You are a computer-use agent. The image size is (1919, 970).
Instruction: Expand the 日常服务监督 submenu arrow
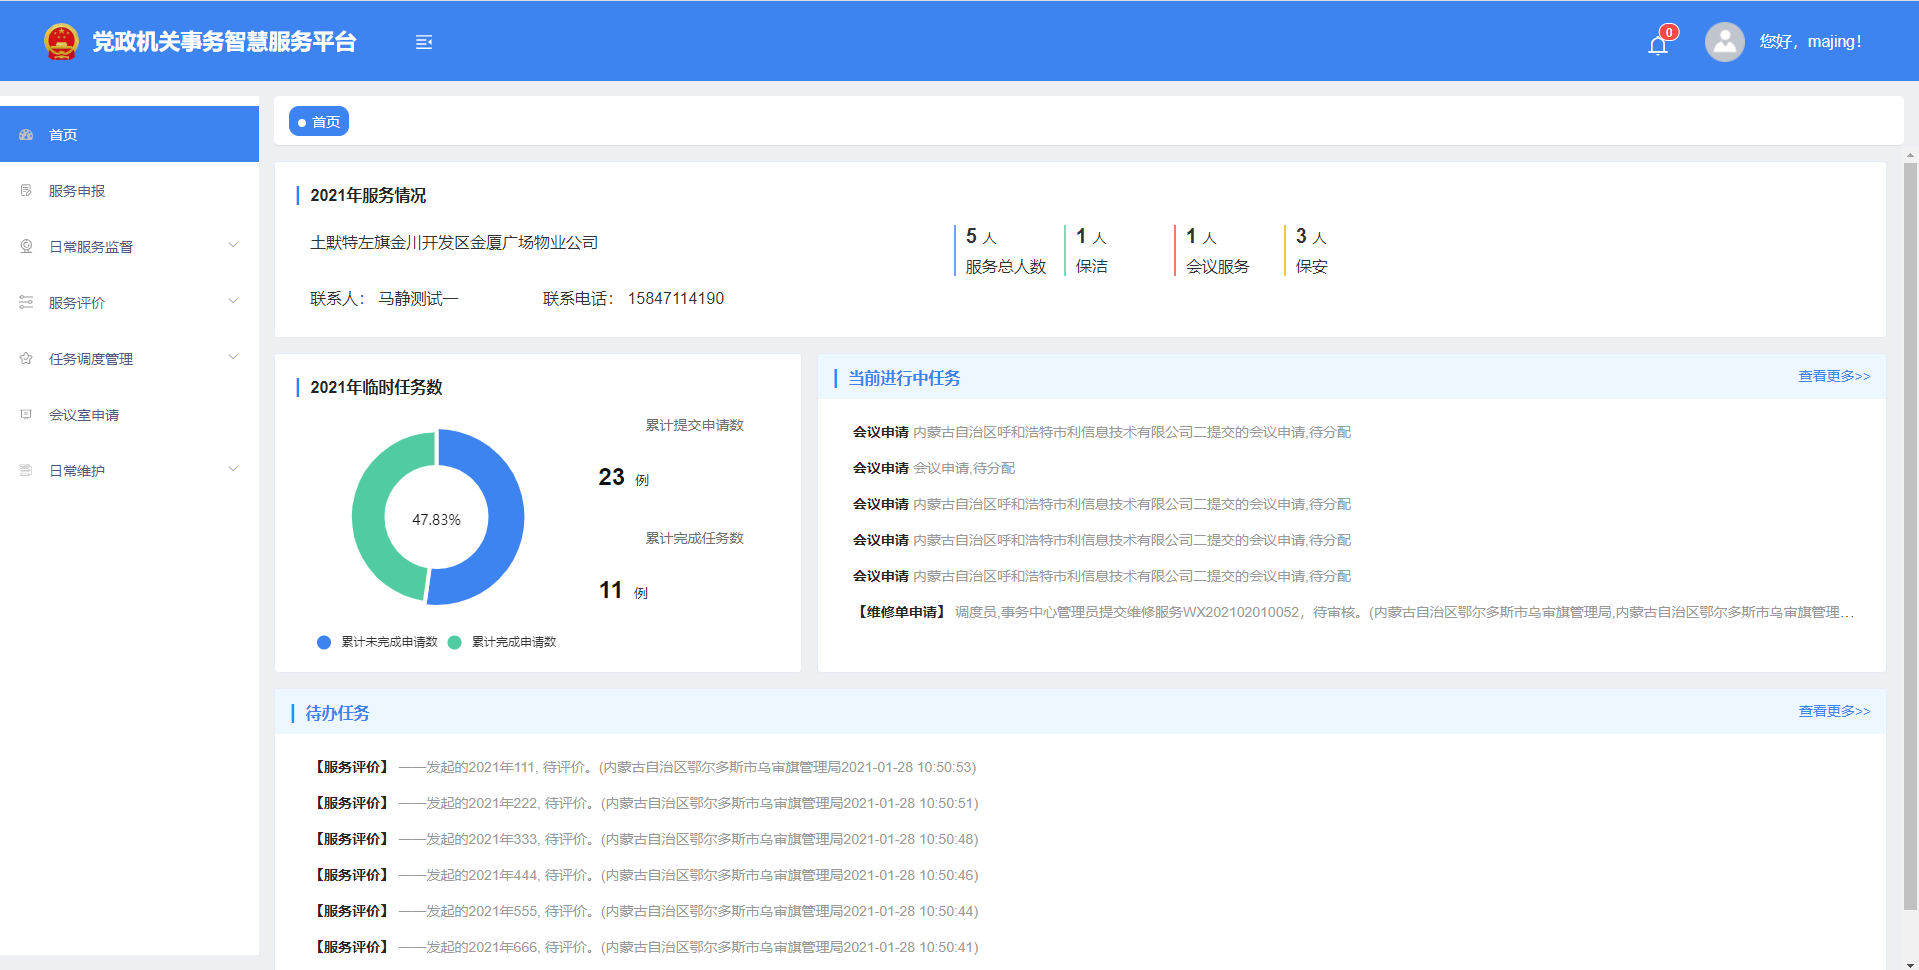point(233,245)
